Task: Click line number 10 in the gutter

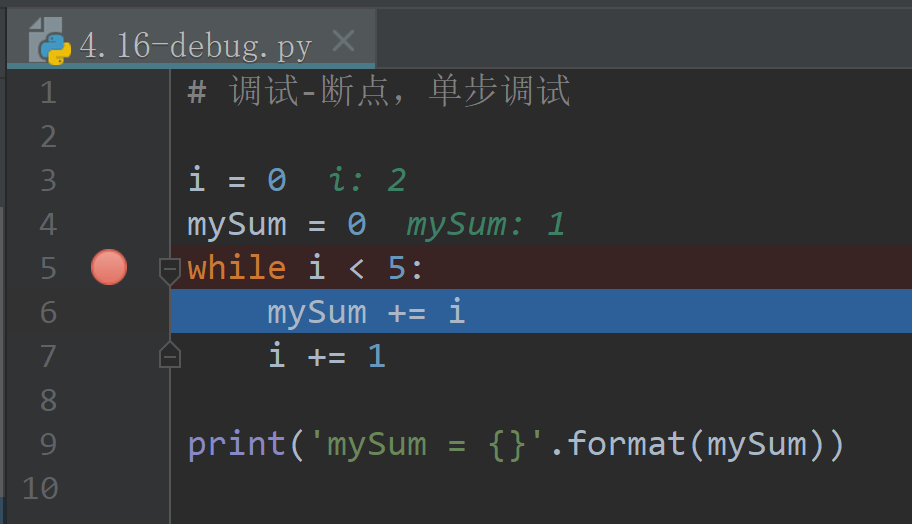Action: coord(40,488)
